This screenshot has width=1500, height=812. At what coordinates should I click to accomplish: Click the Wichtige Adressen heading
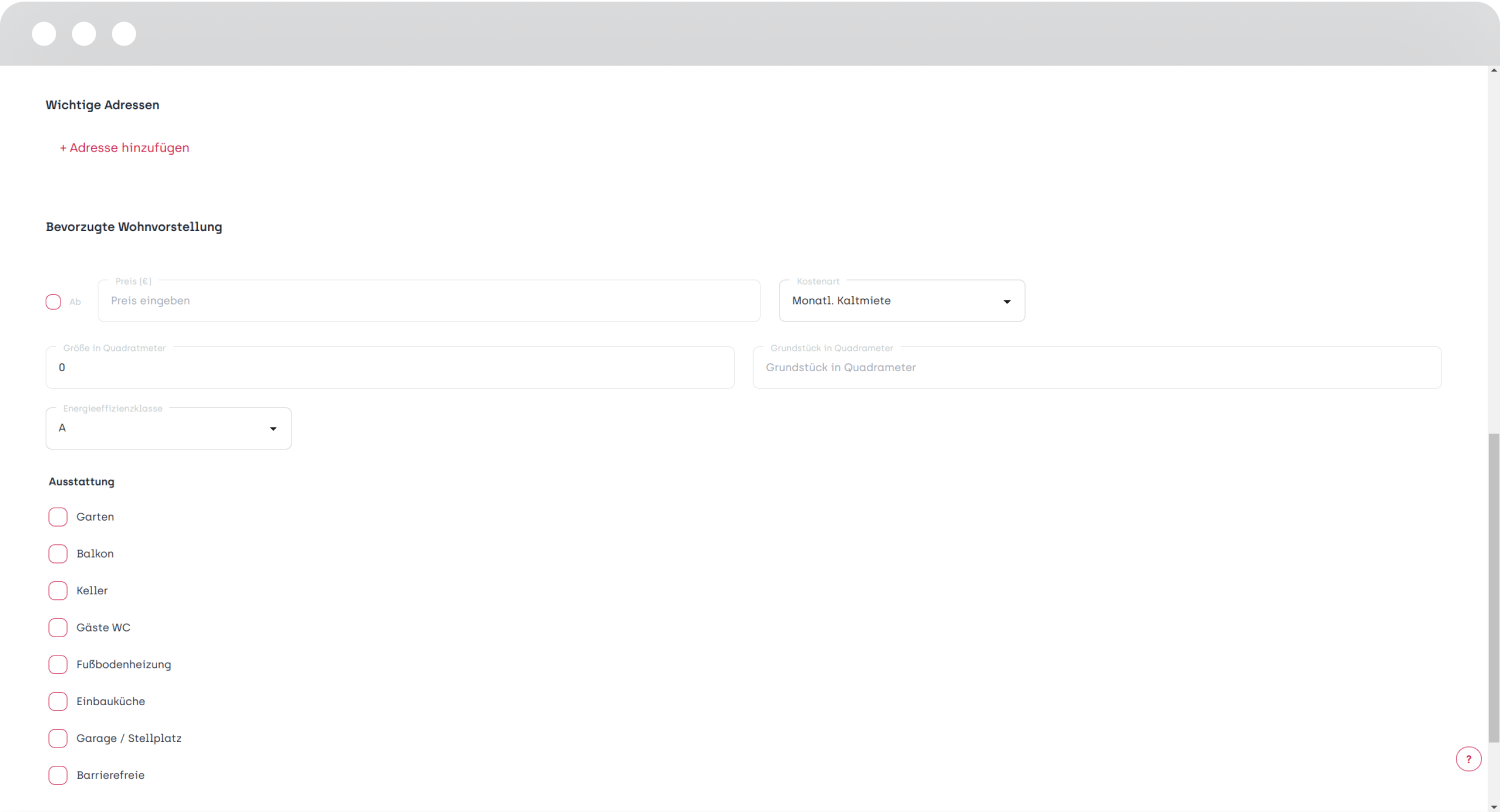pyautogui.click(x=103, y=104)
